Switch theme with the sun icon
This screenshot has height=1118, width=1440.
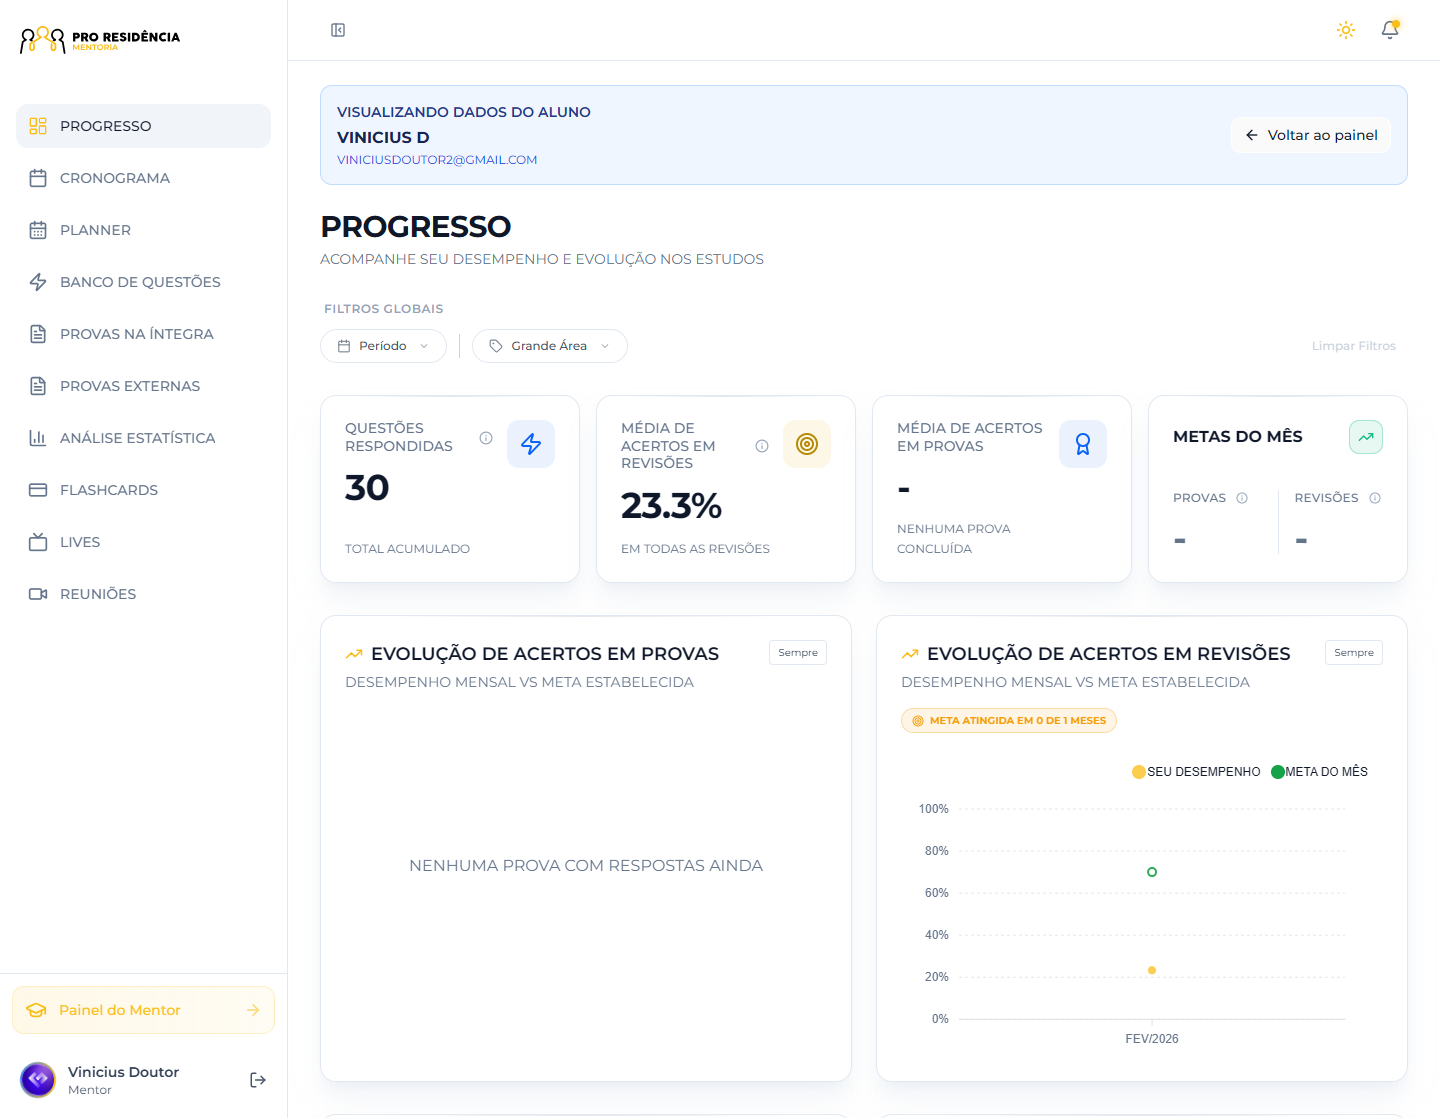1346,30
